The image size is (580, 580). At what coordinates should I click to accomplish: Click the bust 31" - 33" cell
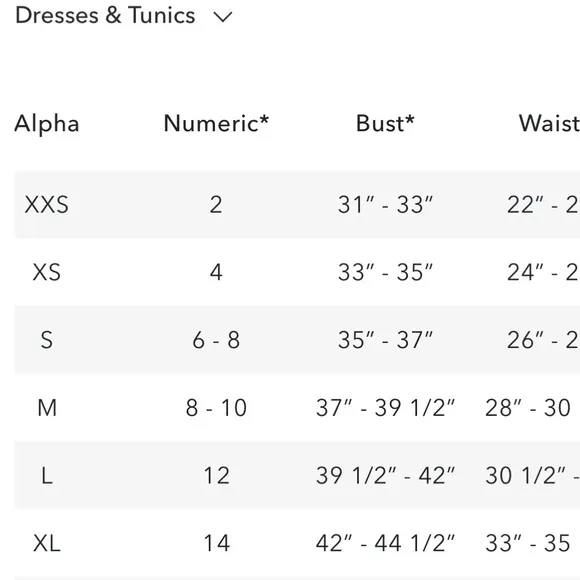(x=385, y=205)
